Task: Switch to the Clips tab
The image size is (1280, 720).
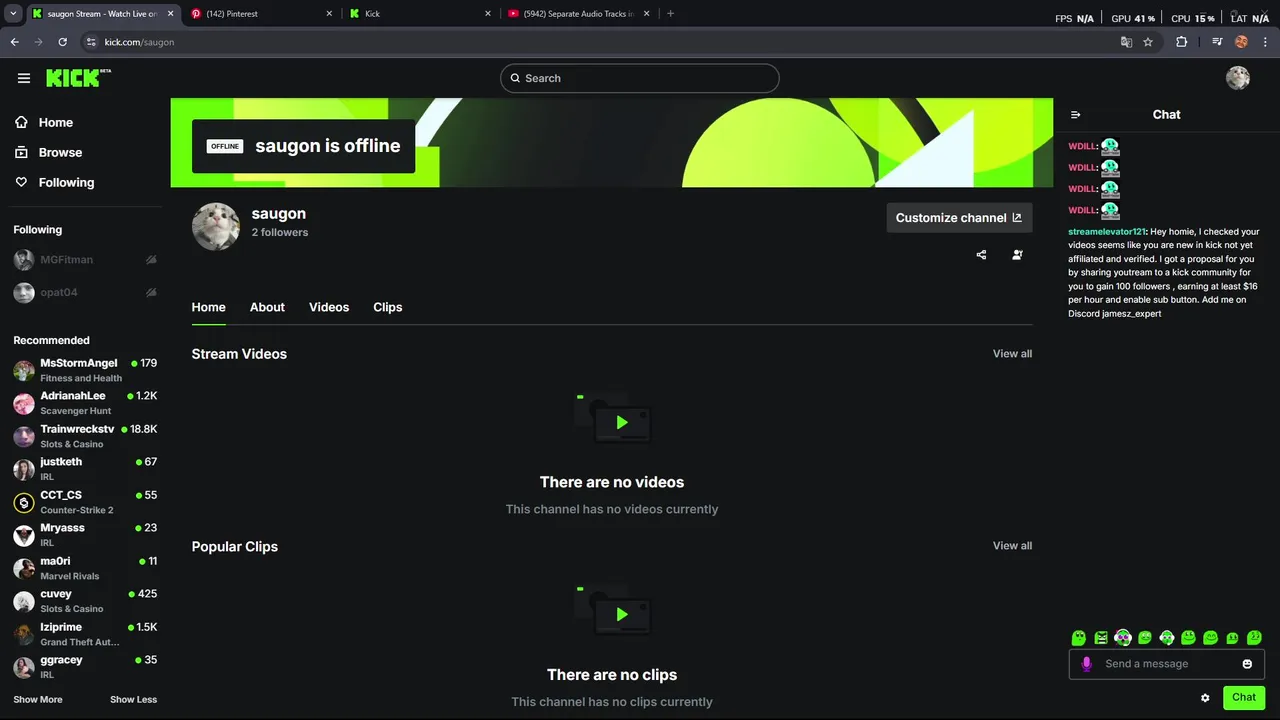Action: point(388,307)
